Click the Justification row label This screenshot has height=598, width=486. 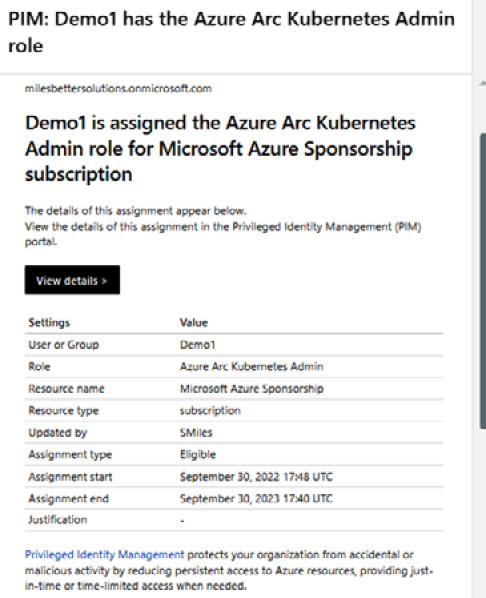(58, 520)
